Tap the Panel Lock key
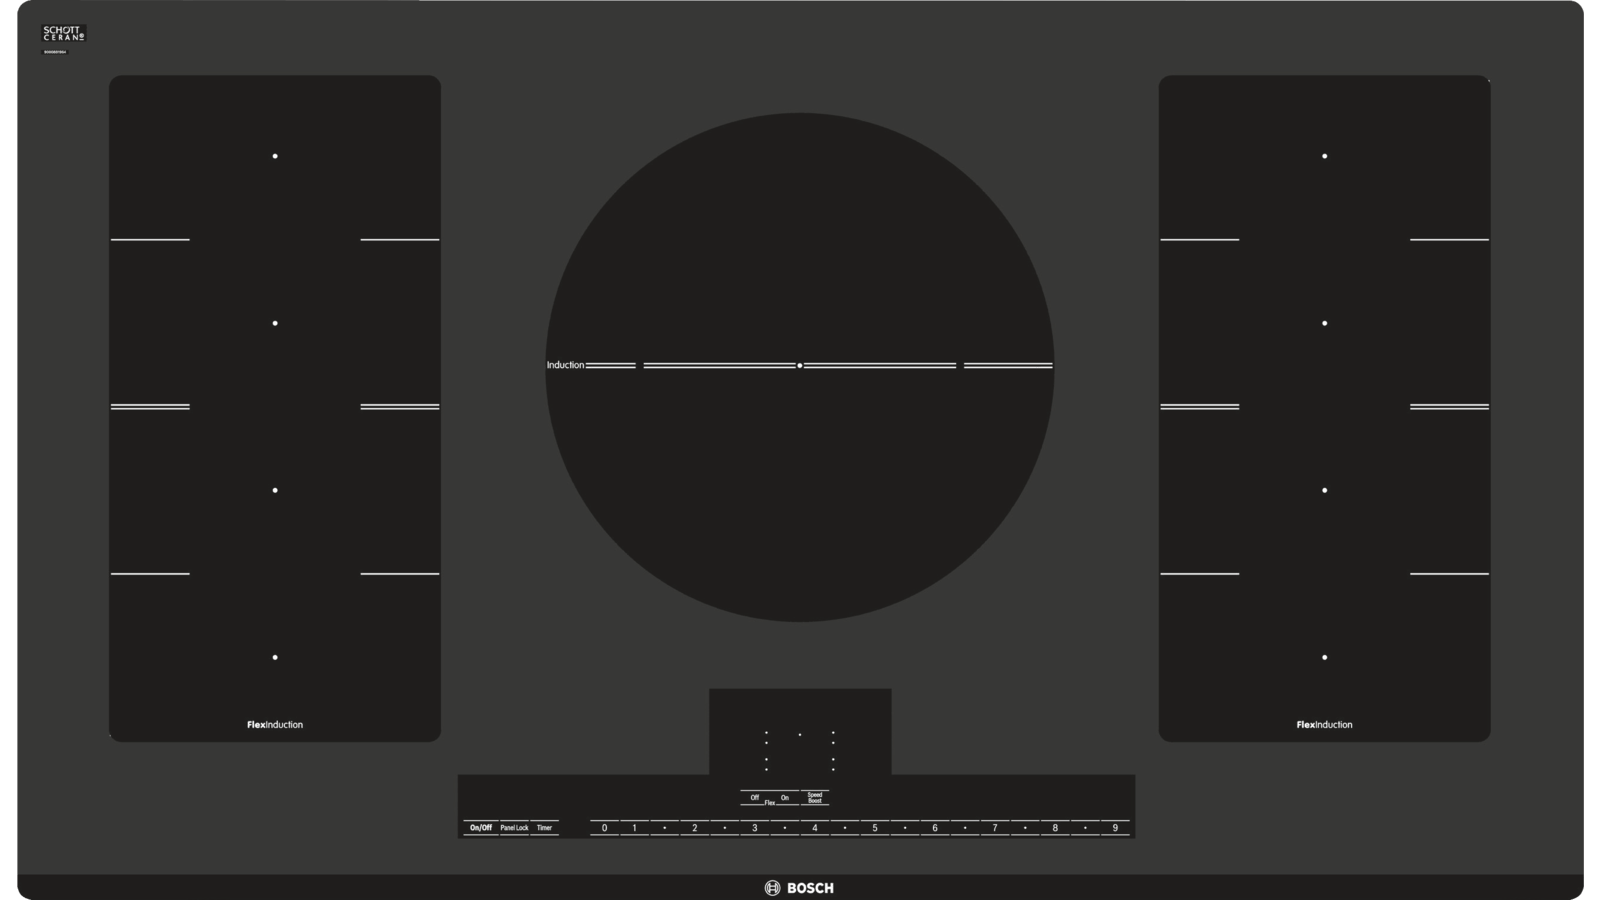 pos(514,828)
